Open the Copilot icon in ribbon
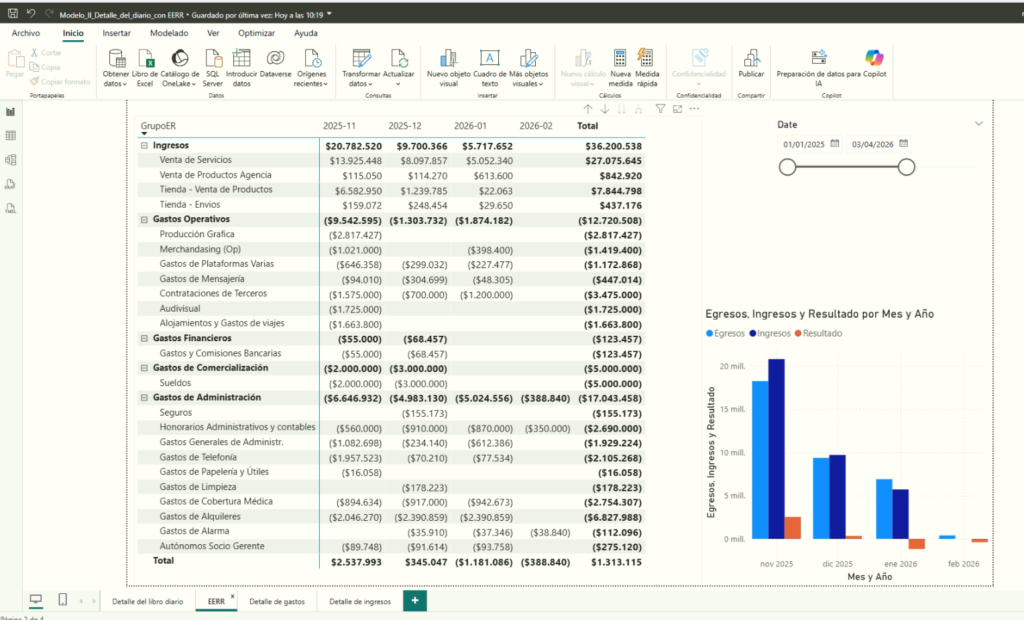 click(x=875, y=58)
